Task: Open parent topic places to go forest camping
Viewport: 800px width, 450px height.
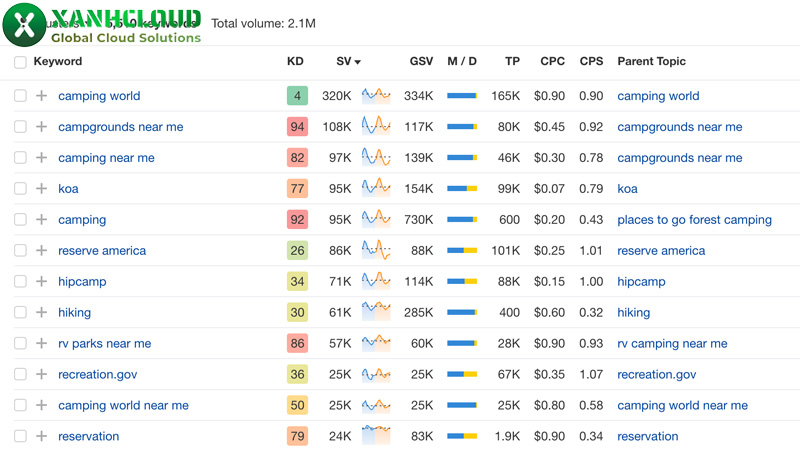Action: coord(694,220)
